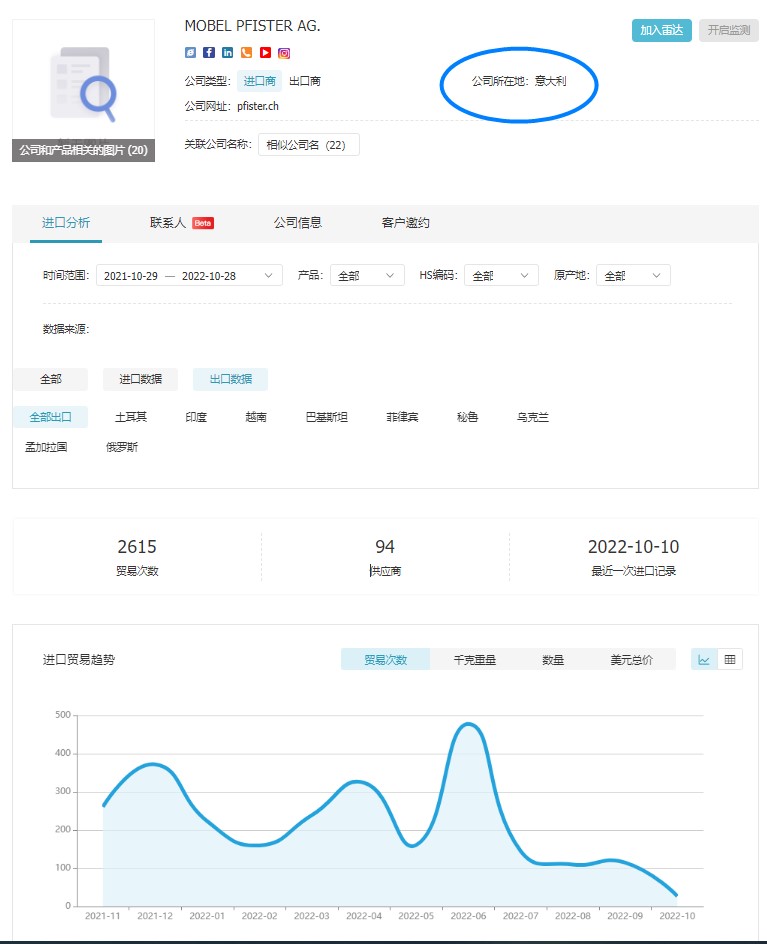Open the 产品 dropdown

point(367,276)
